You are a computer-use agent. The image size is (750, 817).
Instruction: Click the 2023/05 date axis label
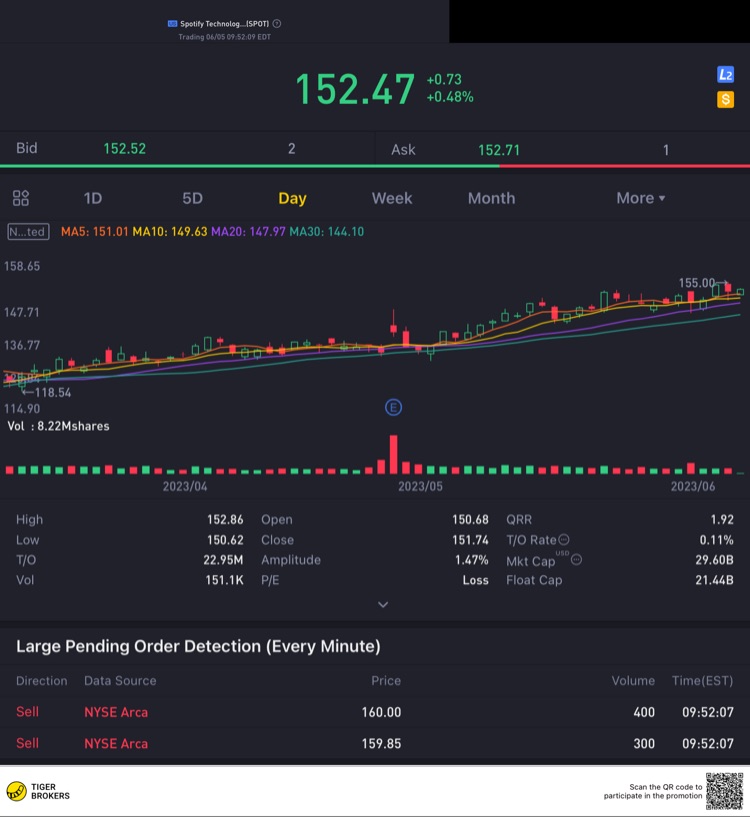[421, 486]
